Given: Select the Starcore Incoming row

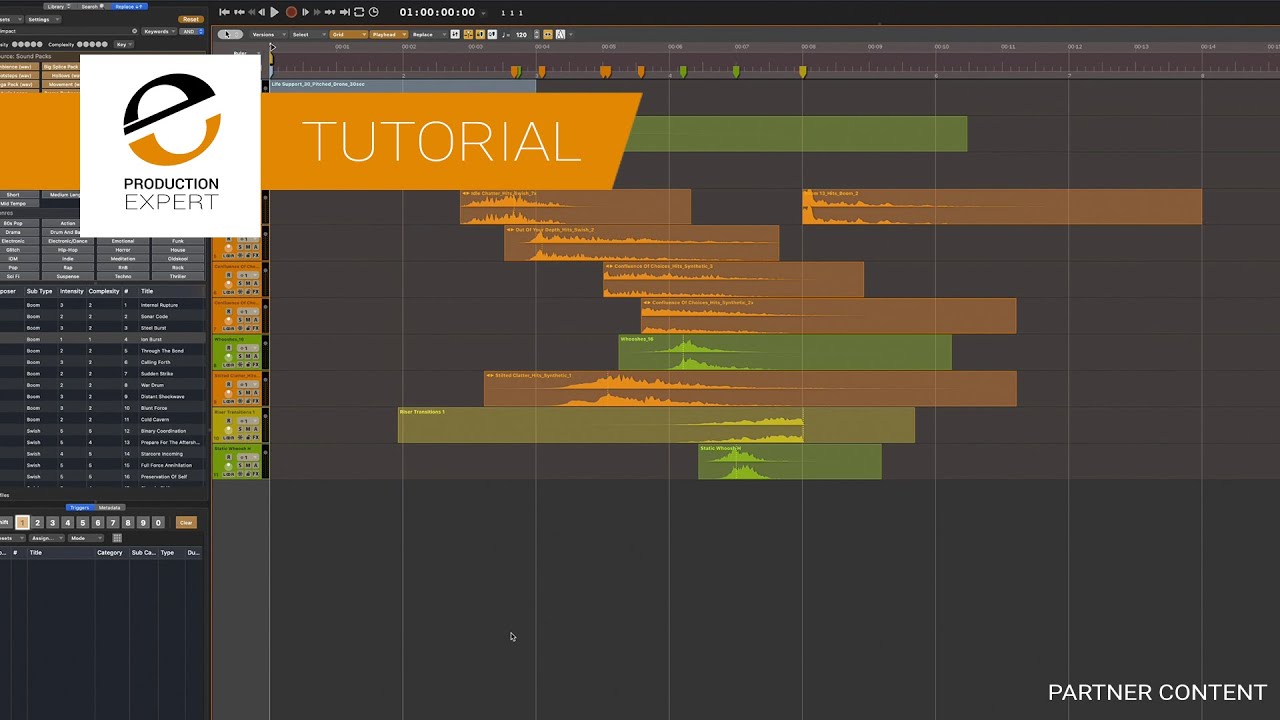Looking at the screenshot, I should coord(104,454).
